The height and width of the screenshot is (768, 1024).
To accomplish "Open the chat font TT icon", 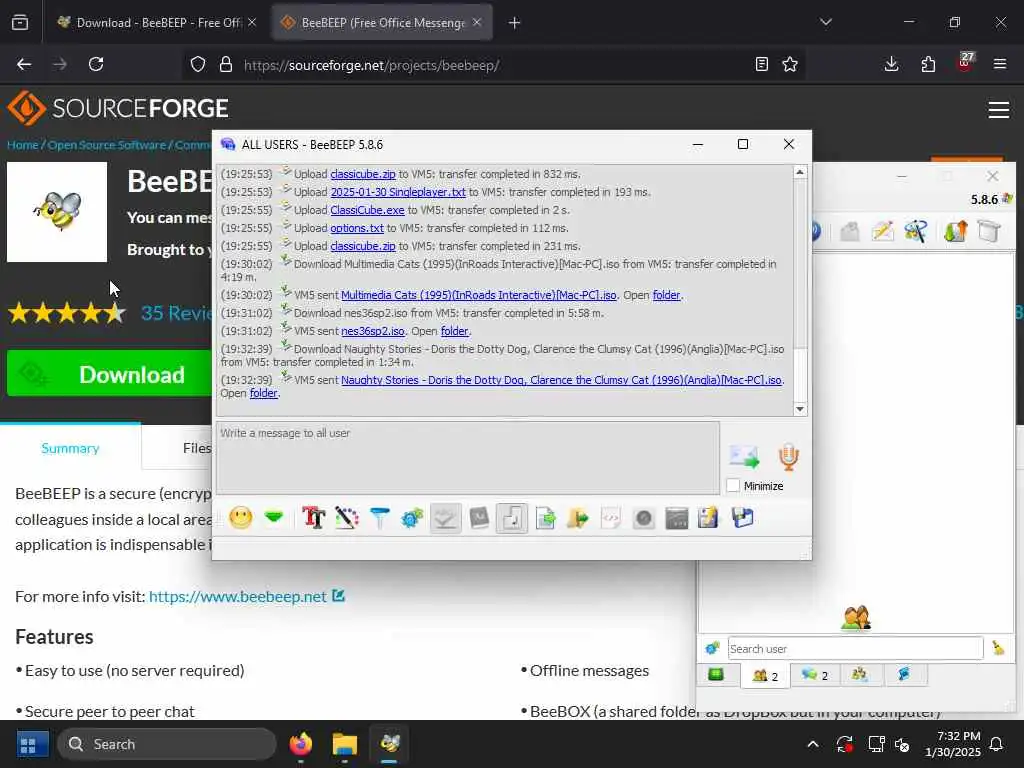I will tap(313, 519).
